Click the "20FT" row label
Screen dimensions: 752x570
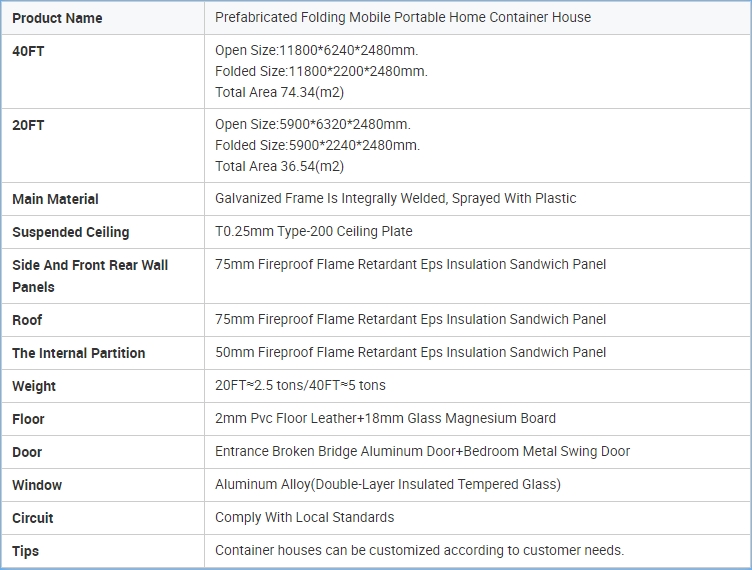point(28,125)
